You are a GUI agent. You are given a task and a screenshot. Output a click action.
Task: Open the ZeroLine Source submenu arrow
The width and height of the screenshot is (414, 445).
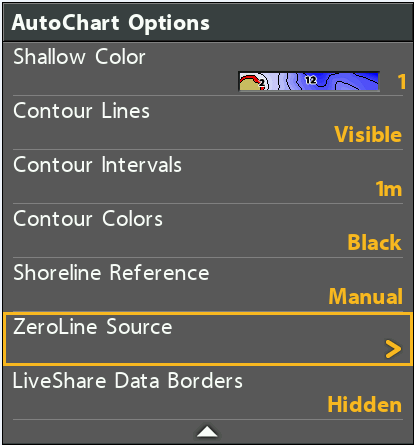coord(393,349)
